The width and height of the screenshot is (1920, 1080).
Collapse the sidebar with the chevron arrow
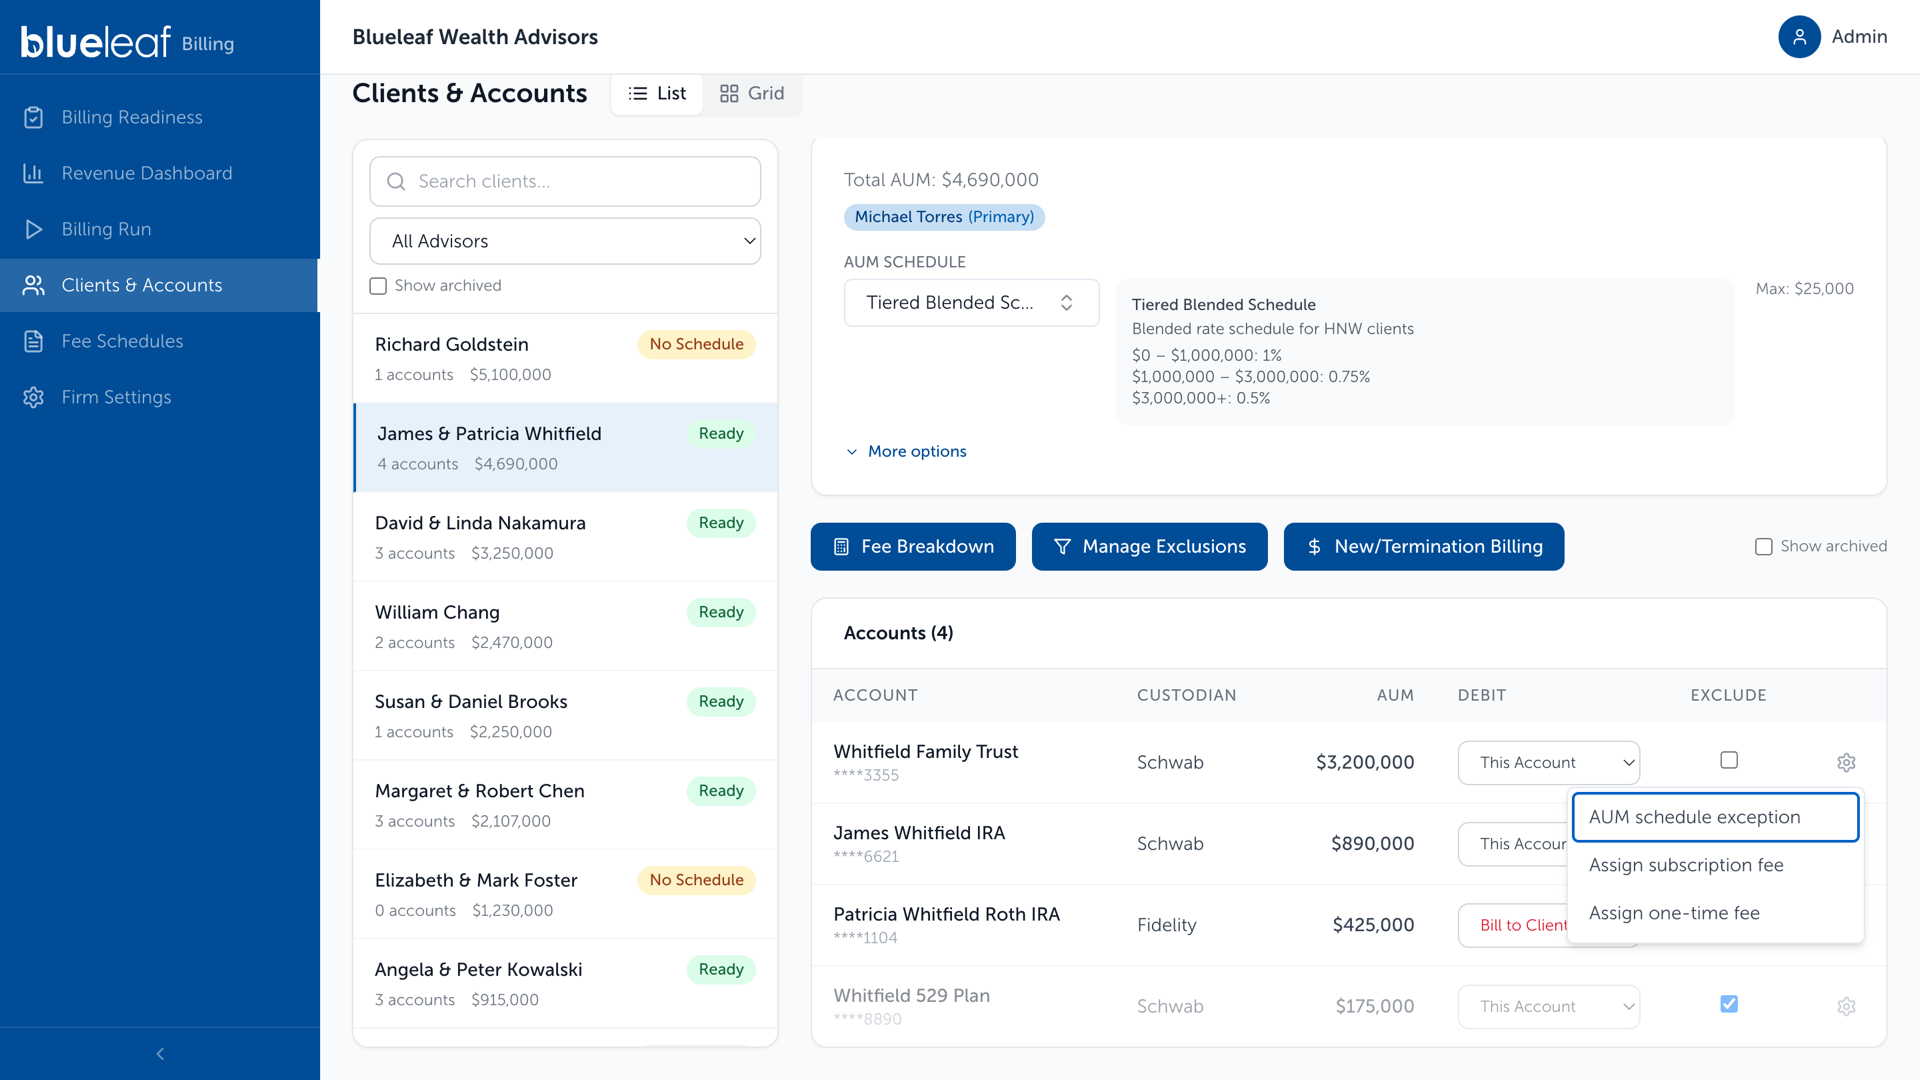pyautogui.click(x=160, y=1054)
